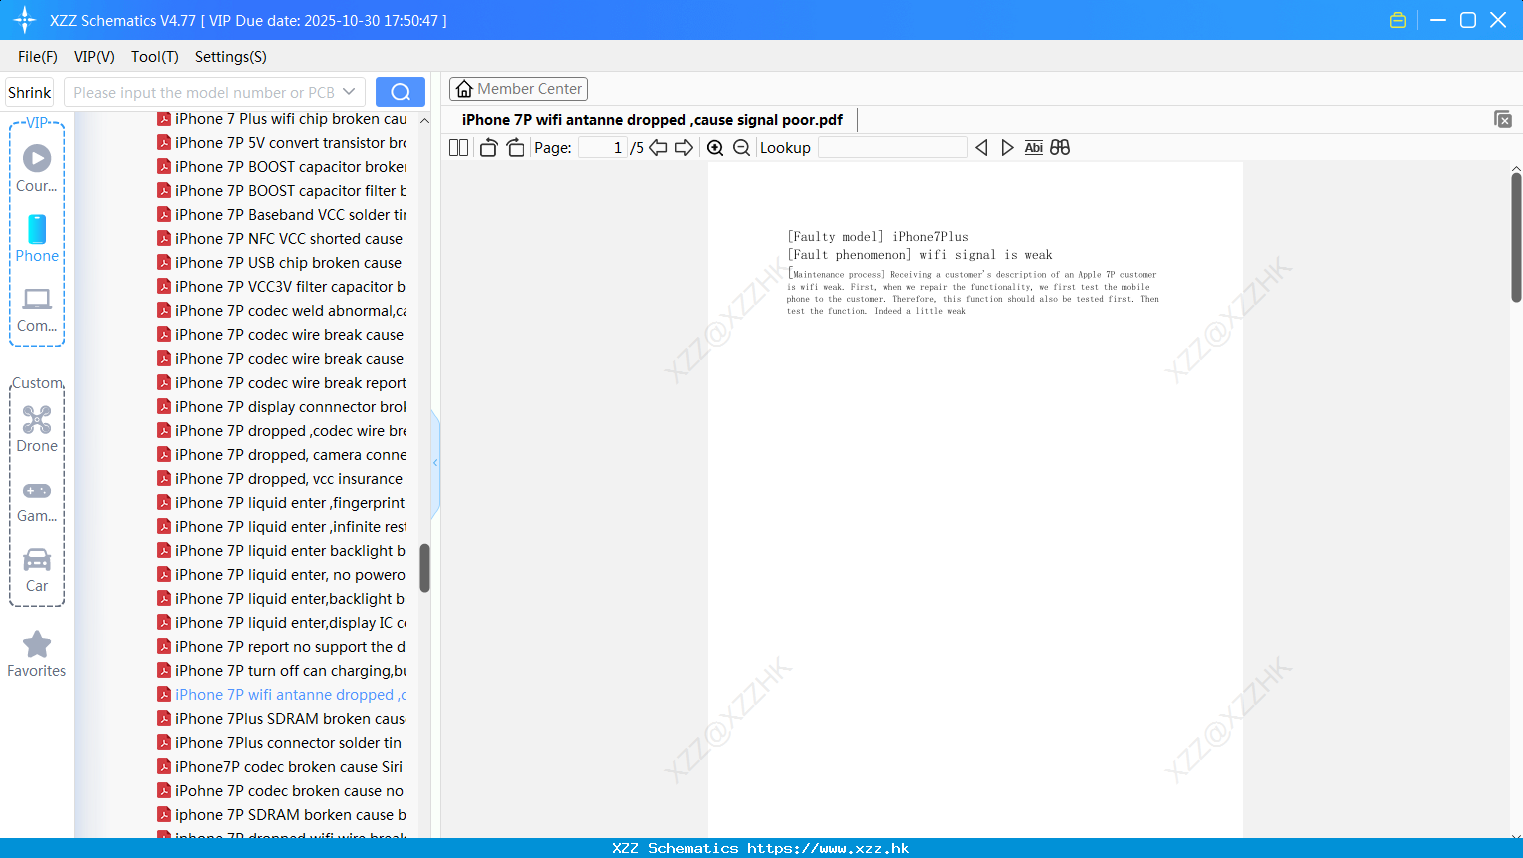This screenshot has height=858, width=1523.
Task: Open the Settings(S) menu
Action: coord(231,57)
